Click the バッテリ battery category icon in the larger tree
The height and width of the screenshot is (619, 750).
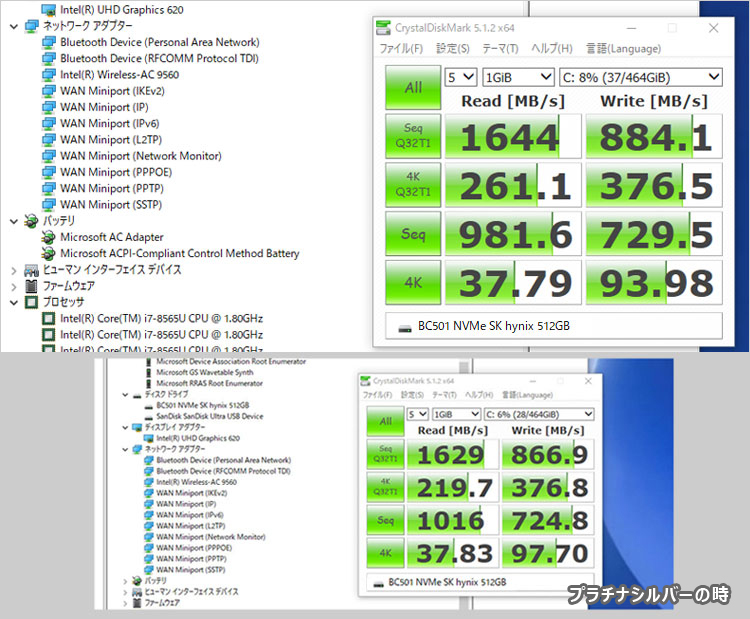coord(32,221)
